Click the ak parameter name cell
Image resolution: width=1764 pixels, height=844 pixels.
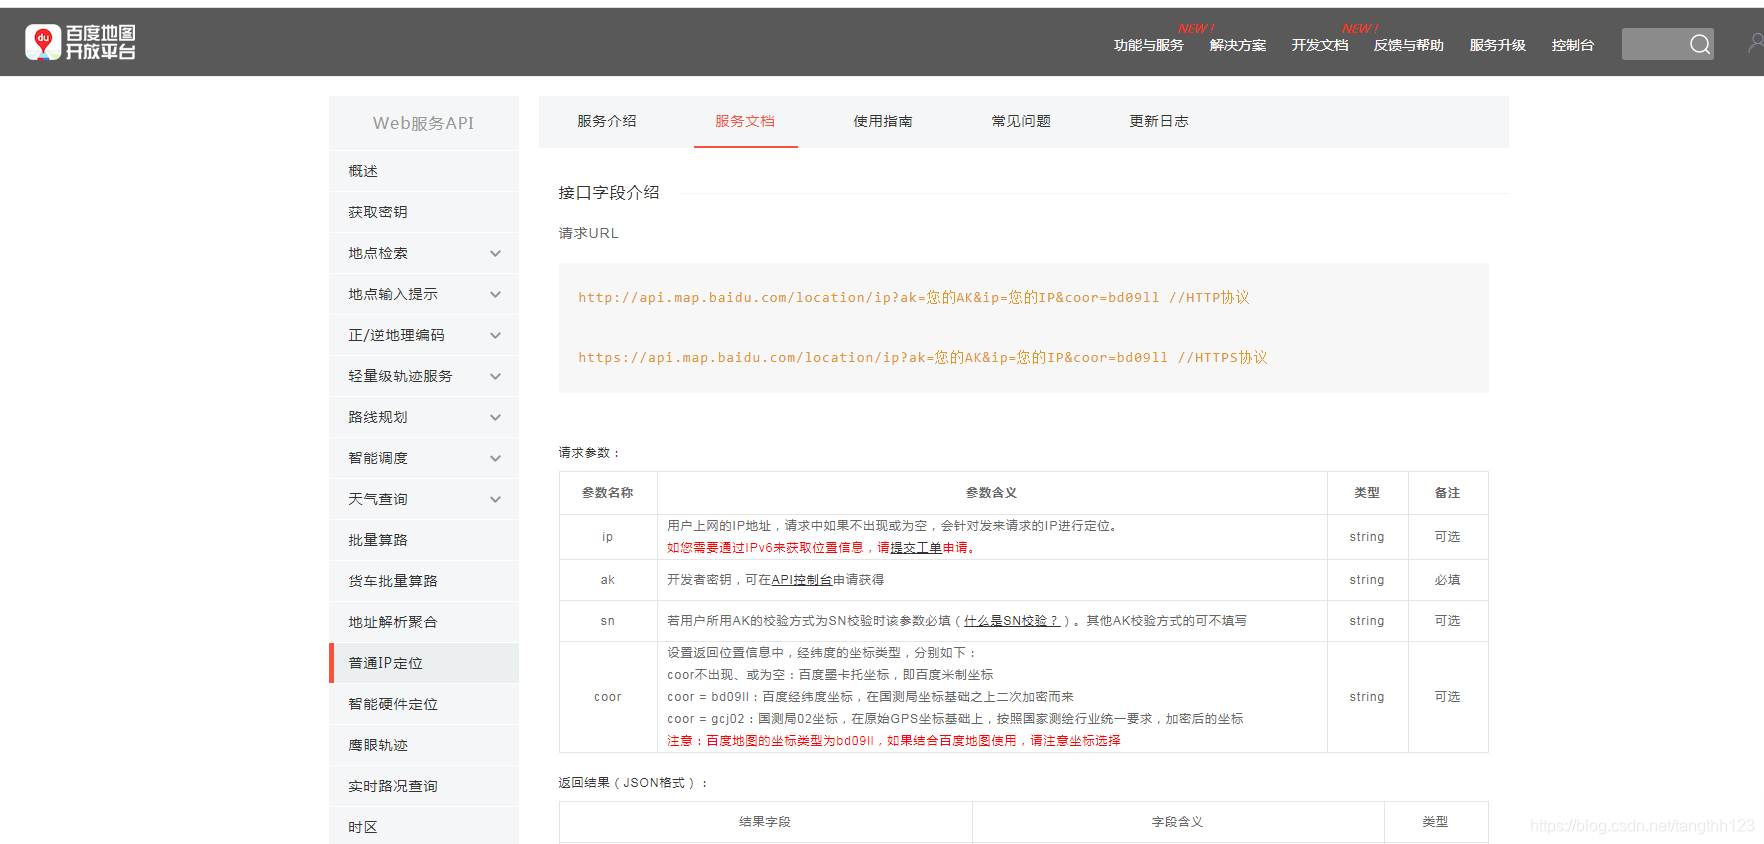(x=607, y=580)
